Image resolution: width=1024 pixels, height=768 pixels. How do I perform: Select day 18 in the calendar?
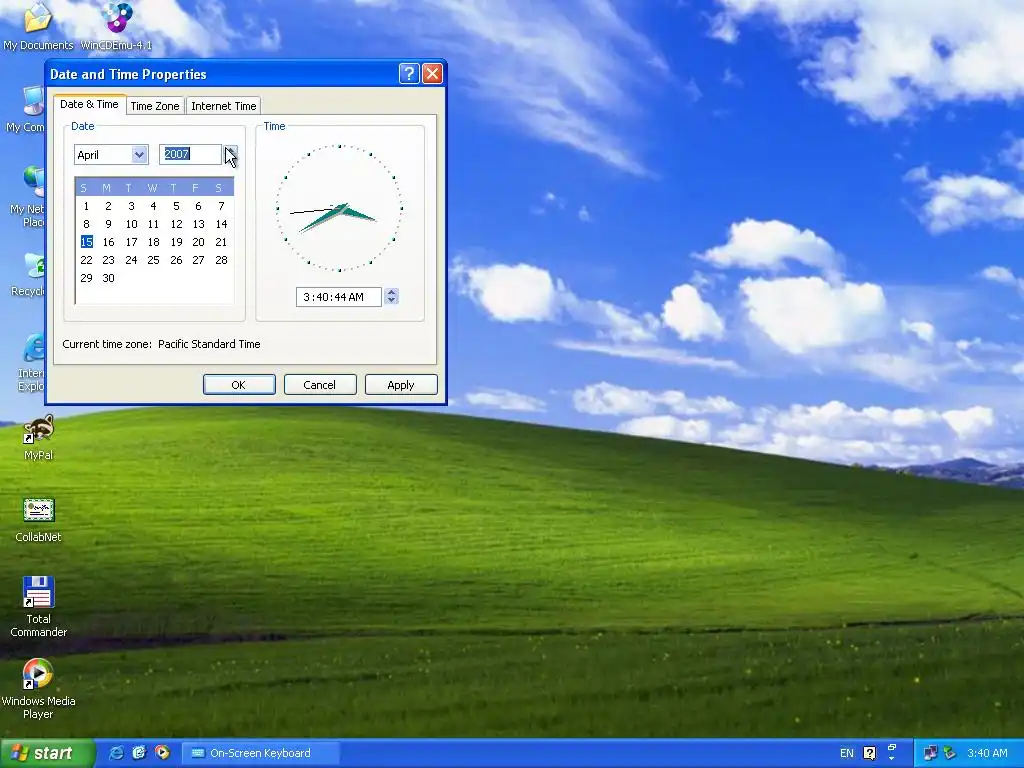pyautogui.click(x=153, y=242)
